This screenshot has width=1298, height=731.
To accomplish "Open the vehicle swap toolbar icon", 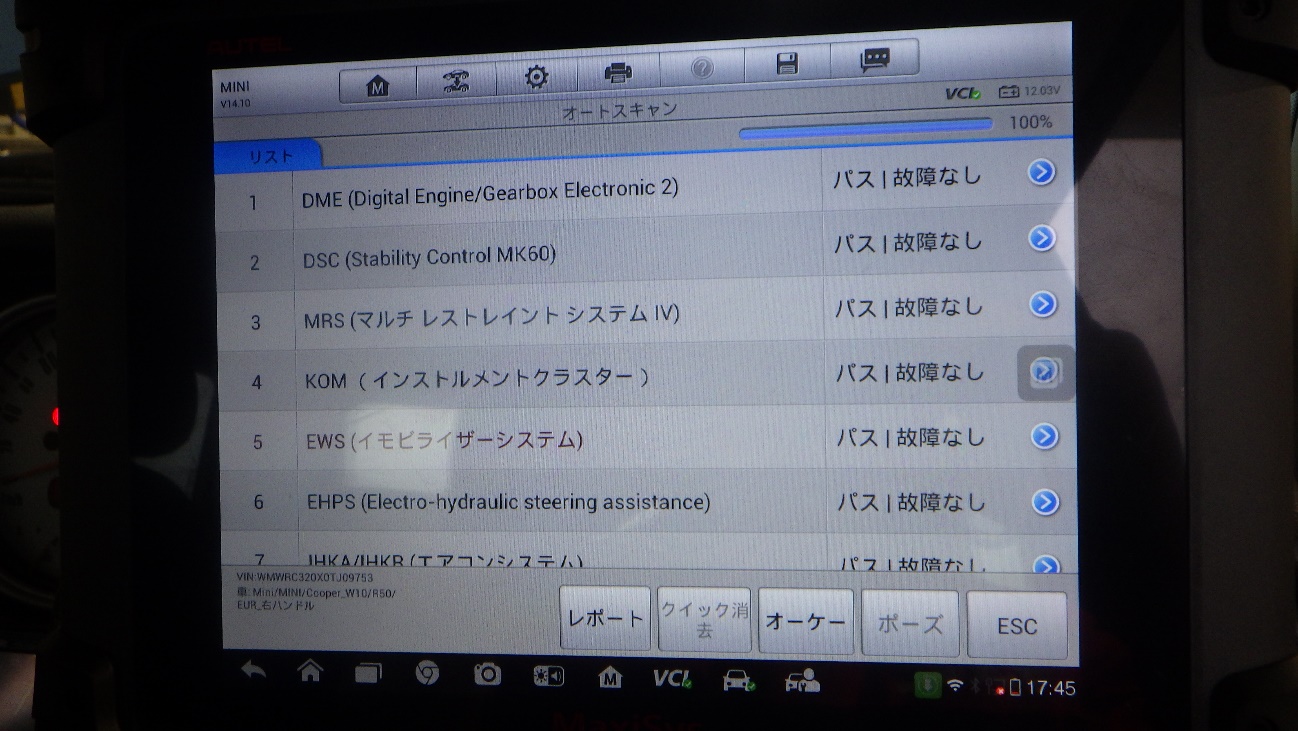I will tap(457, 80).
